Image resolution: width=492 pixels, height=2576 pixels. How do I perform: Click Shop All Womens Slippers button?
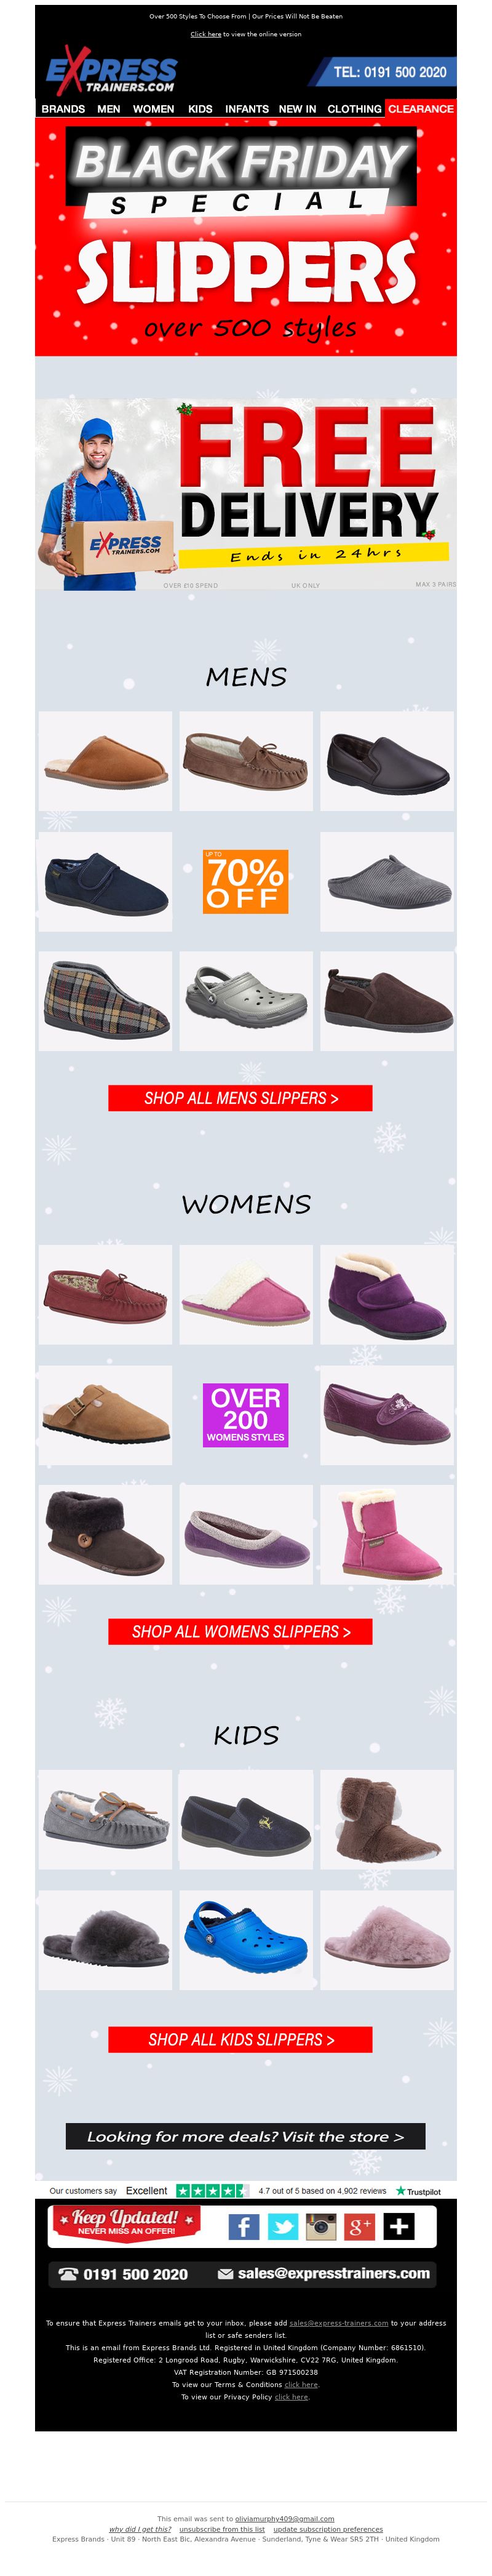[x=240, y=1631]
